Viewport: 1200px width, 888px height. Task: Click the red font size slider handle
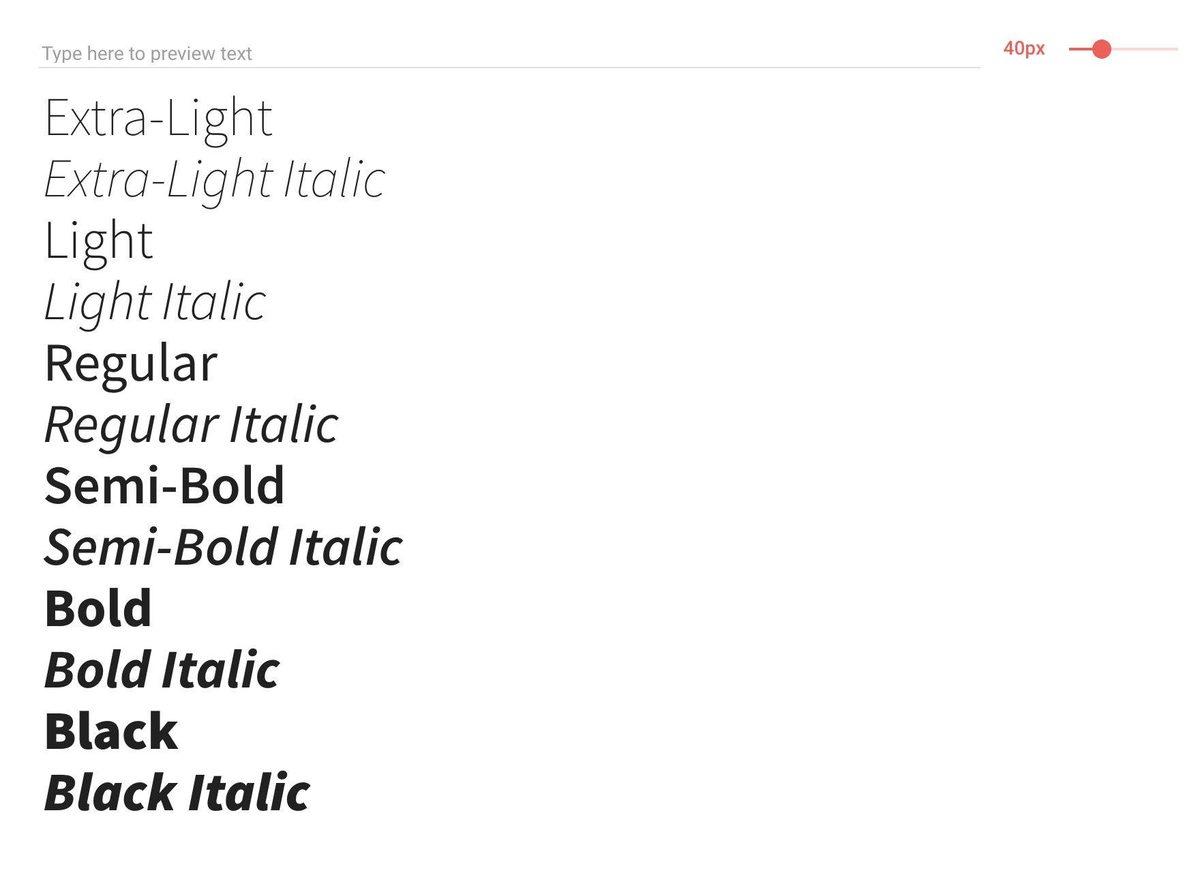1101,49
